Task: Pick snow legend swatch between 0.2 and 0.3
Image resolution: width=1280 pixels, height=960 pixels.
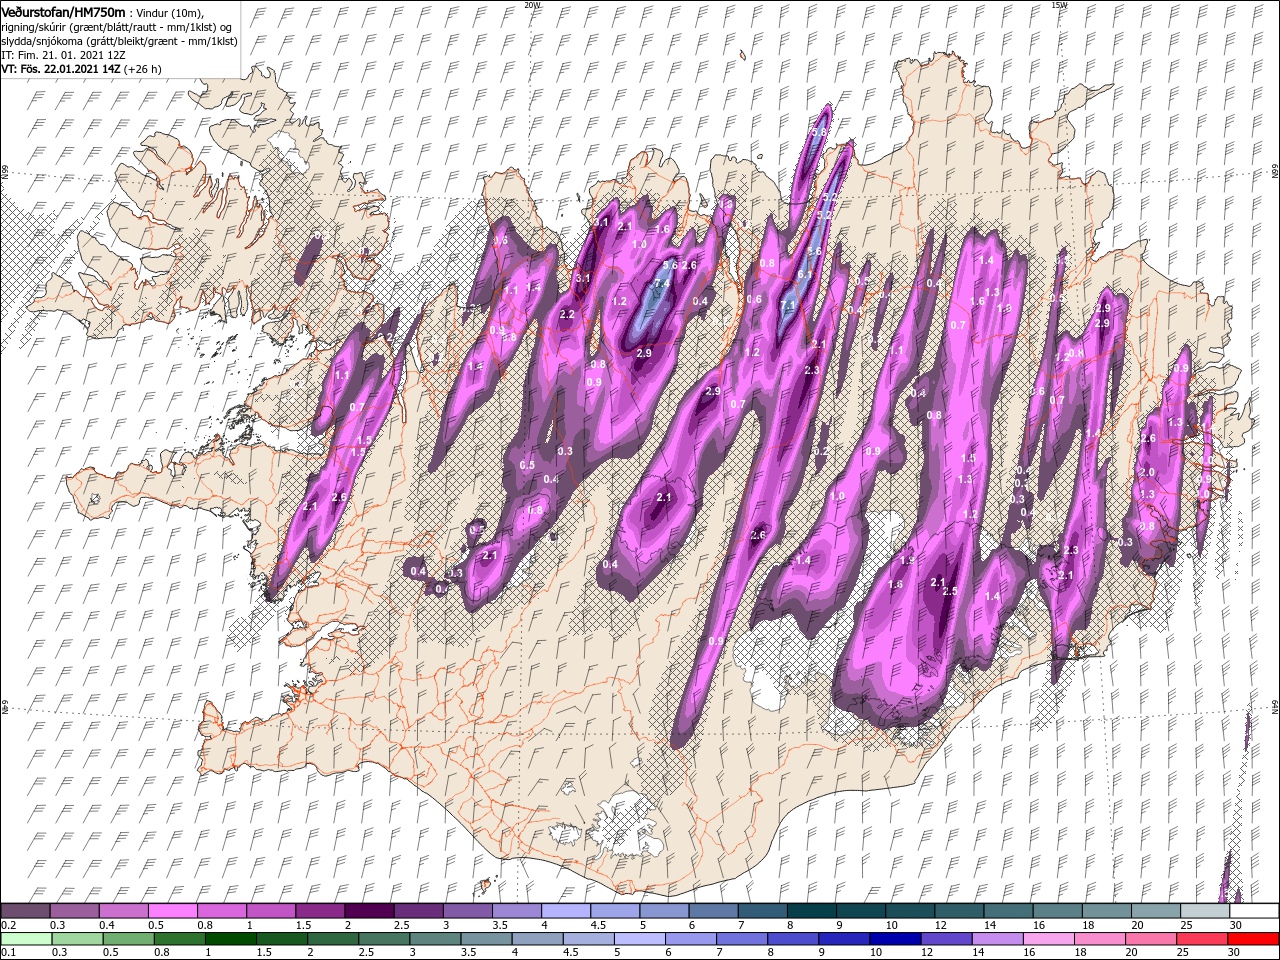Action: tap(25, 911)
